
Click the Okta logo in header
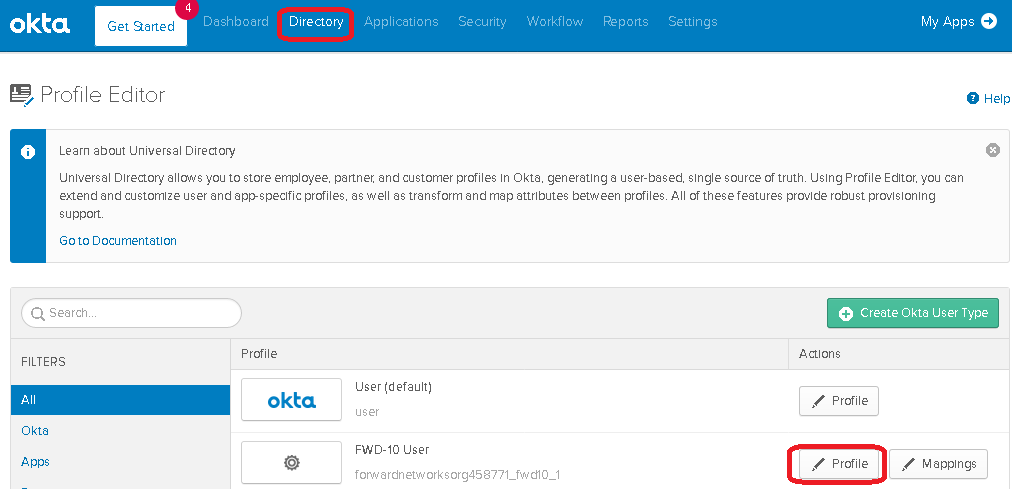pyautogui.click(x=40, y=25)
